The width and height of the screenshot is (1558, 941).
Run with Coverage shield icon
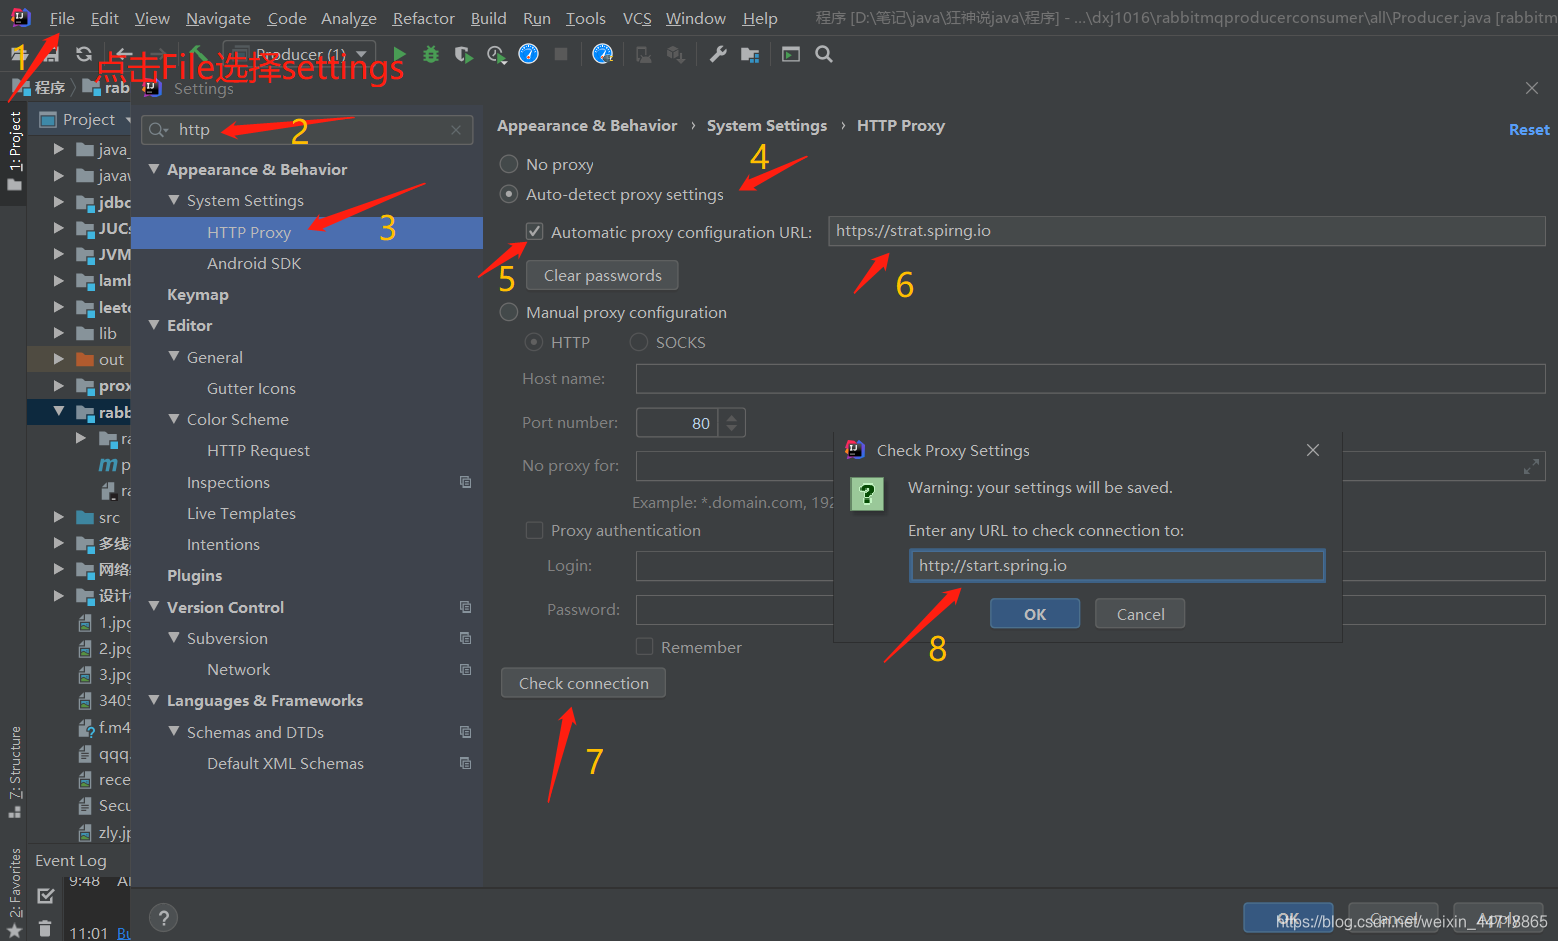coord(463,54)
